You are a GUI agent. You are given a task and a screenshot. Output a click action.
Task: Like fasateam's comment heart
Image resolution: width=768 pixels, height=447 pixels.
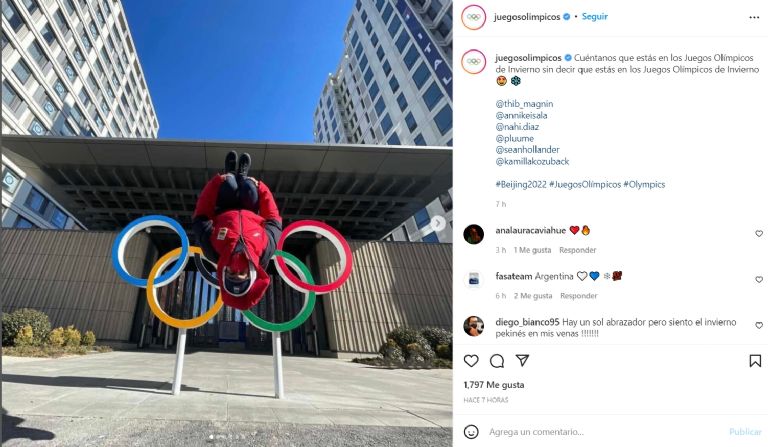pos(759,280)
